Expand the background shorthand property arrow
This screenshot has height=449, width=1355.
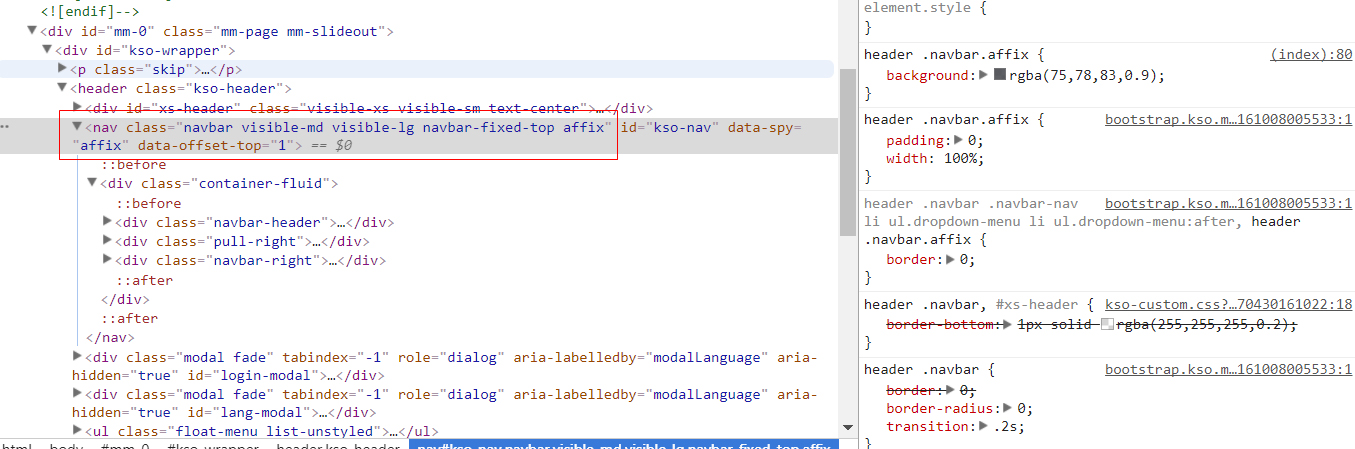[x=983, y=75]
